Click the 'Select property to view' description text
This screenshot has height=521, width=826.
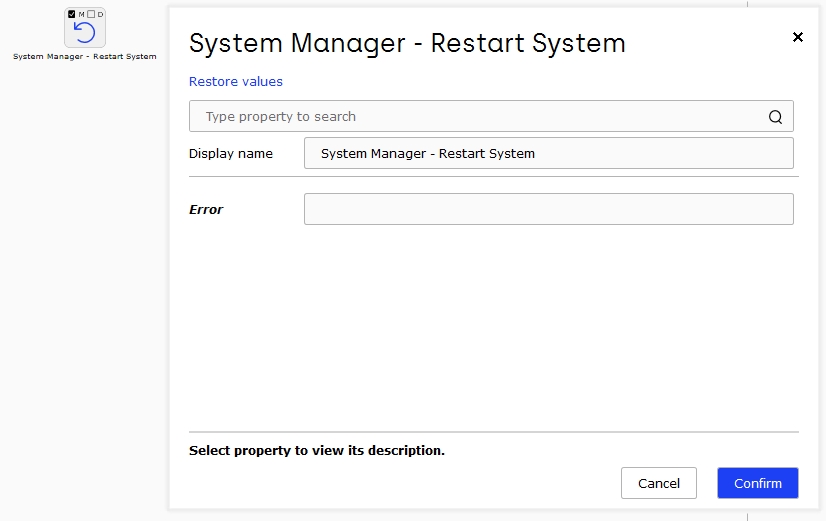317,450
